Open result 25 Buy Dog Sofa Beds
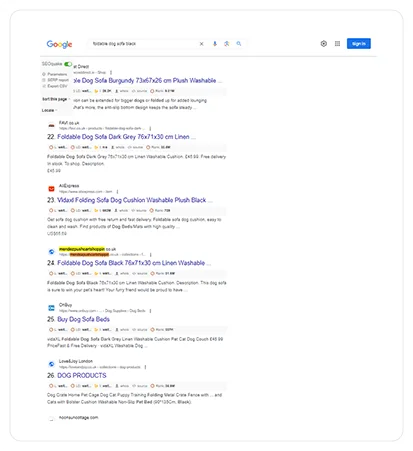The image size is (413, 451). pos(83,319)
